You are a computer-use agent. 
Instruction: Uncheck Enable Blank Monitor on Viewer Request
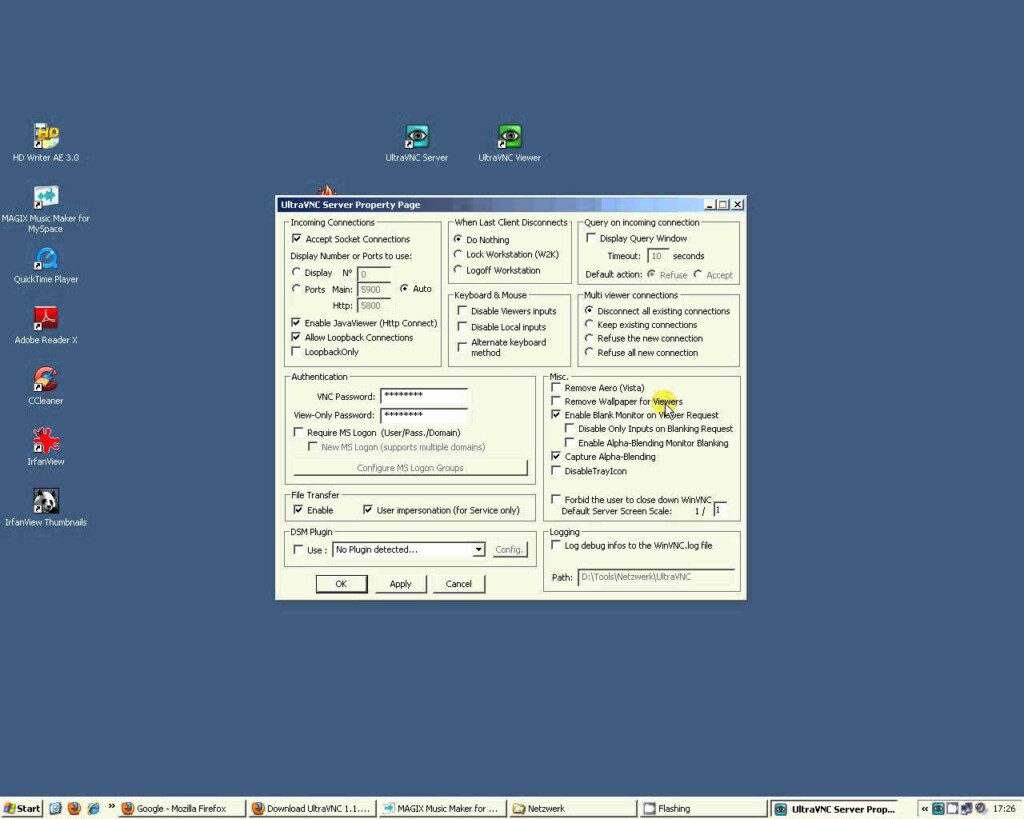coord(556,415)
